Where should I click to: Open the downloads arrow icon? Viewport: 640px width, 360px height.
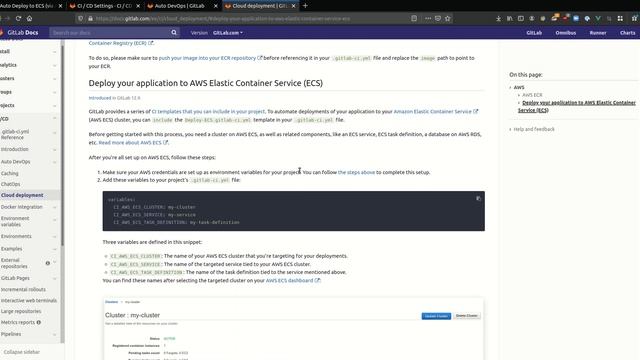click(498, 18)
